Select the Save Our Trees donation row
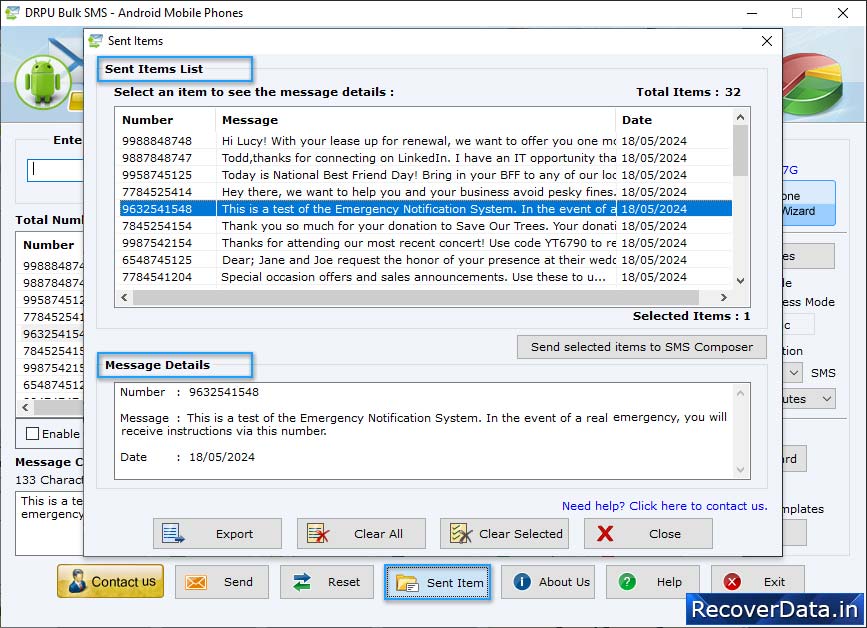867x628 pixels. (426, 226)
